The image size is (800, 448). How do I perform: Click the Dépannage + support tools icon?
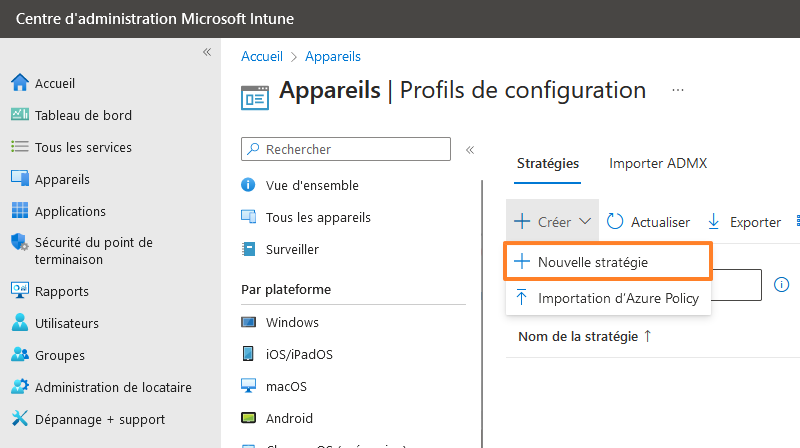point(20,418)
